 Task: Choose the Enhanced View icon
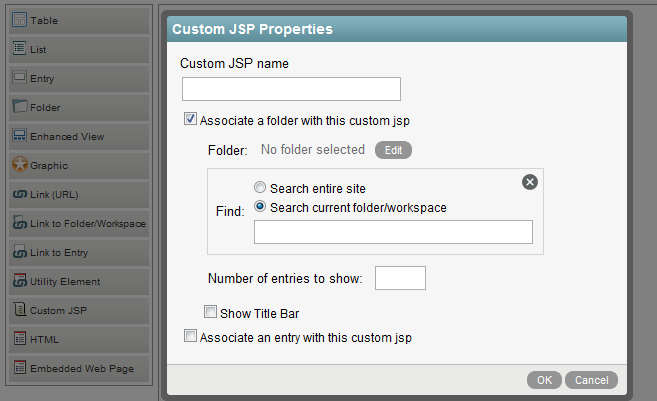[x=19, y=135]
